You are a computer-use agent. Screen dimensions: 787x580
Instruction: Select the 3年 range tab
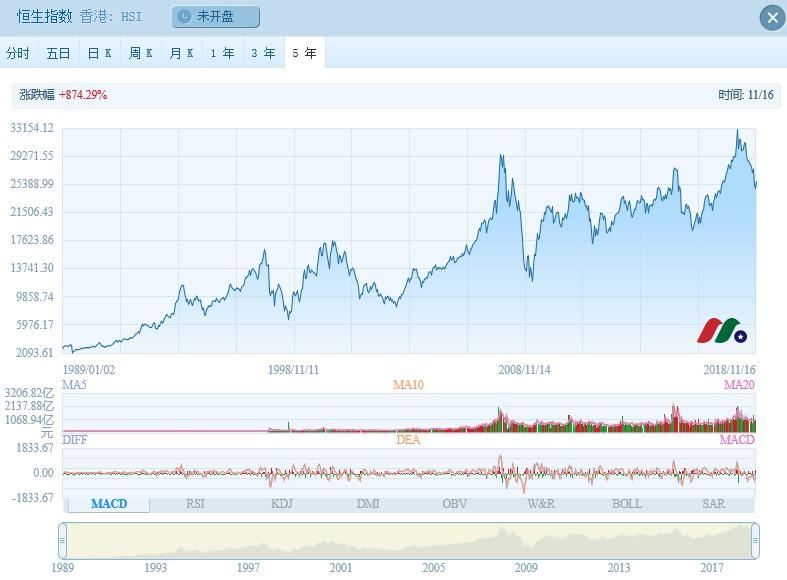[x=264, y=53]
